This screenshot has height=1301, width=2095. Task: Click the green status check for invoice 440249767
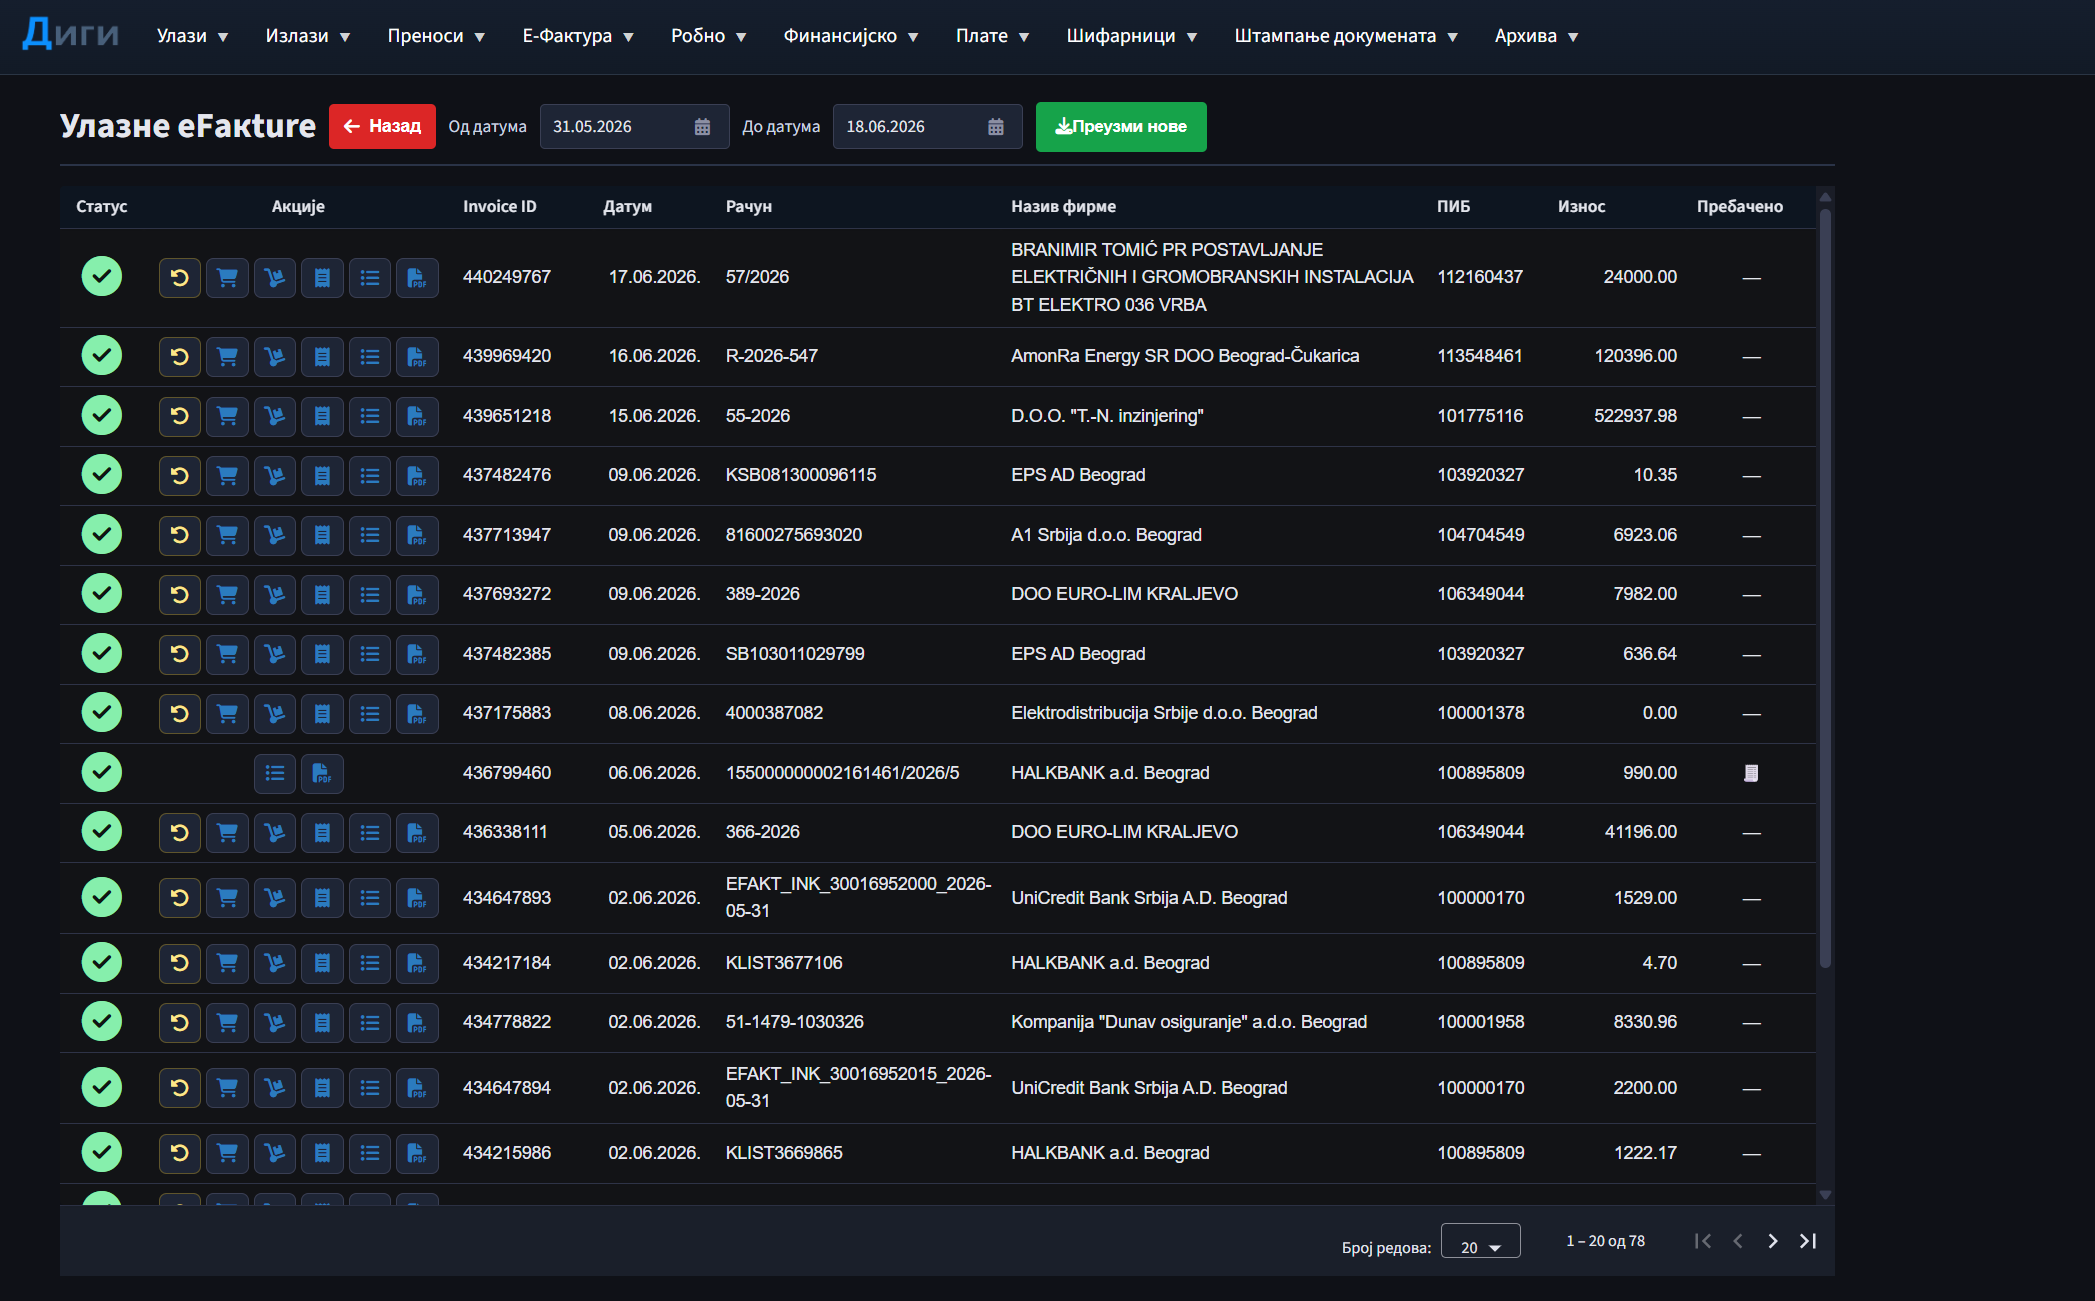point(102,276)
